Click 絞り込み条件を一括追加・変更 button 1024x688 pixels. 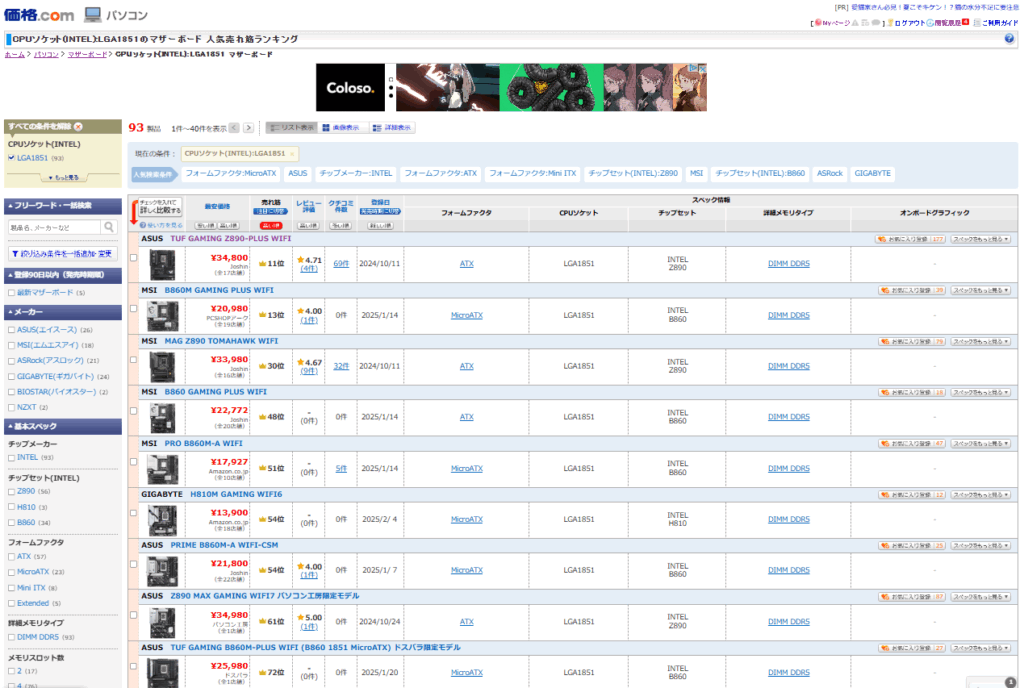pyautogui.click(x=63, y=254)
